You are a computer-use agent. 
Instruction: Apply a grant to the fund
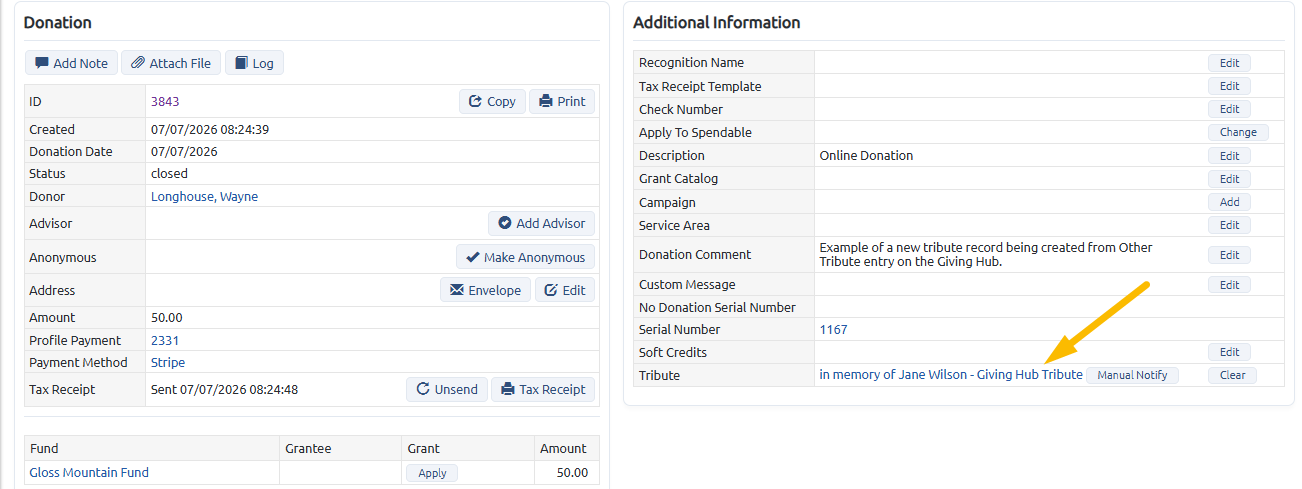tap(432, 473)
